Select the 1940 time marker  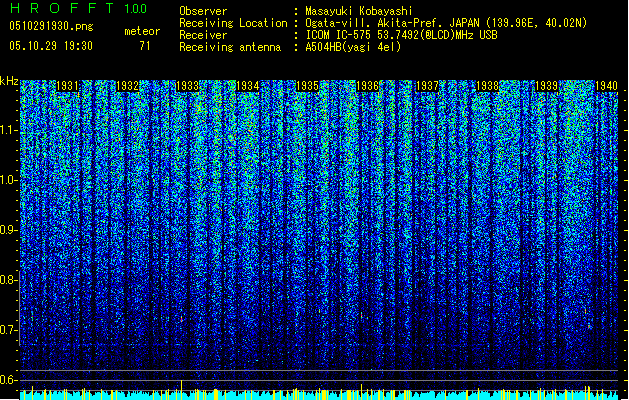pos(606,86)
